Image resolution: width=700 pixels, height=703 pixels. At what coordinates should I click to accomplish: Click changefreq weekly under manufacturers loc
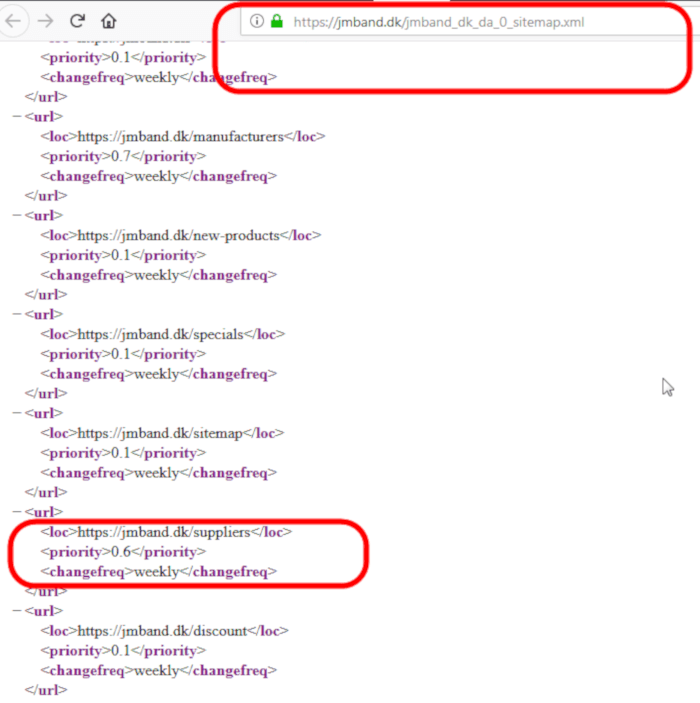click(x=159, y=176)
